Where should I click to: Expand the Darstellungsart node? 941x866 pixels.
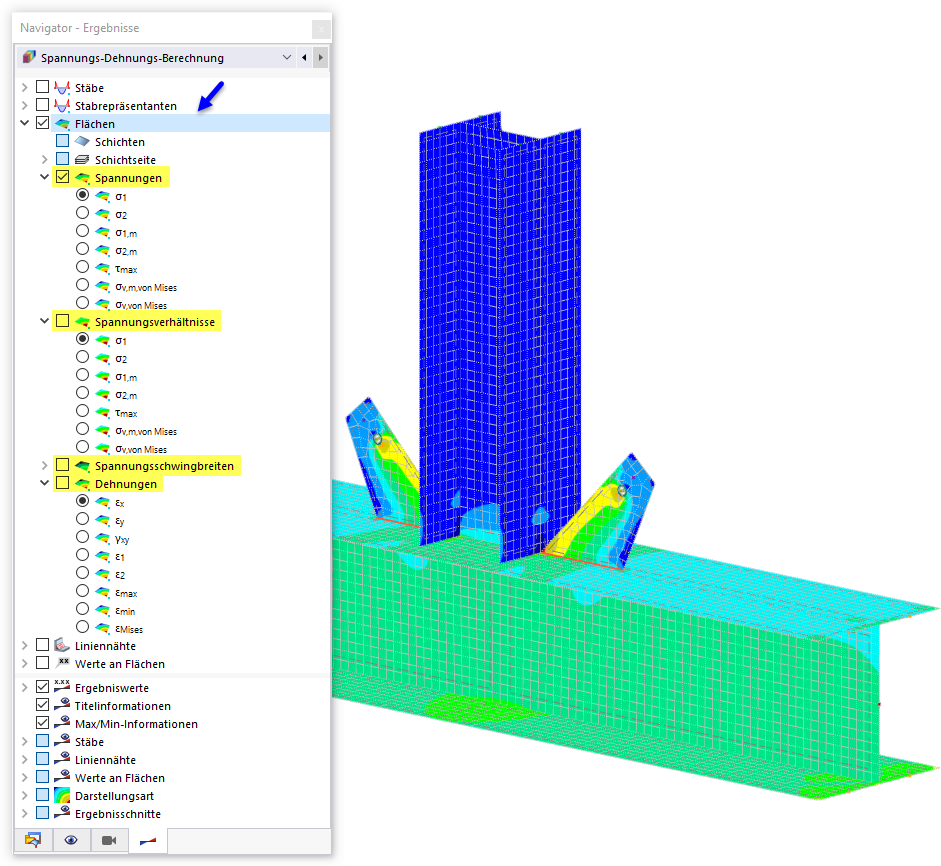click(x=25, y=796)
